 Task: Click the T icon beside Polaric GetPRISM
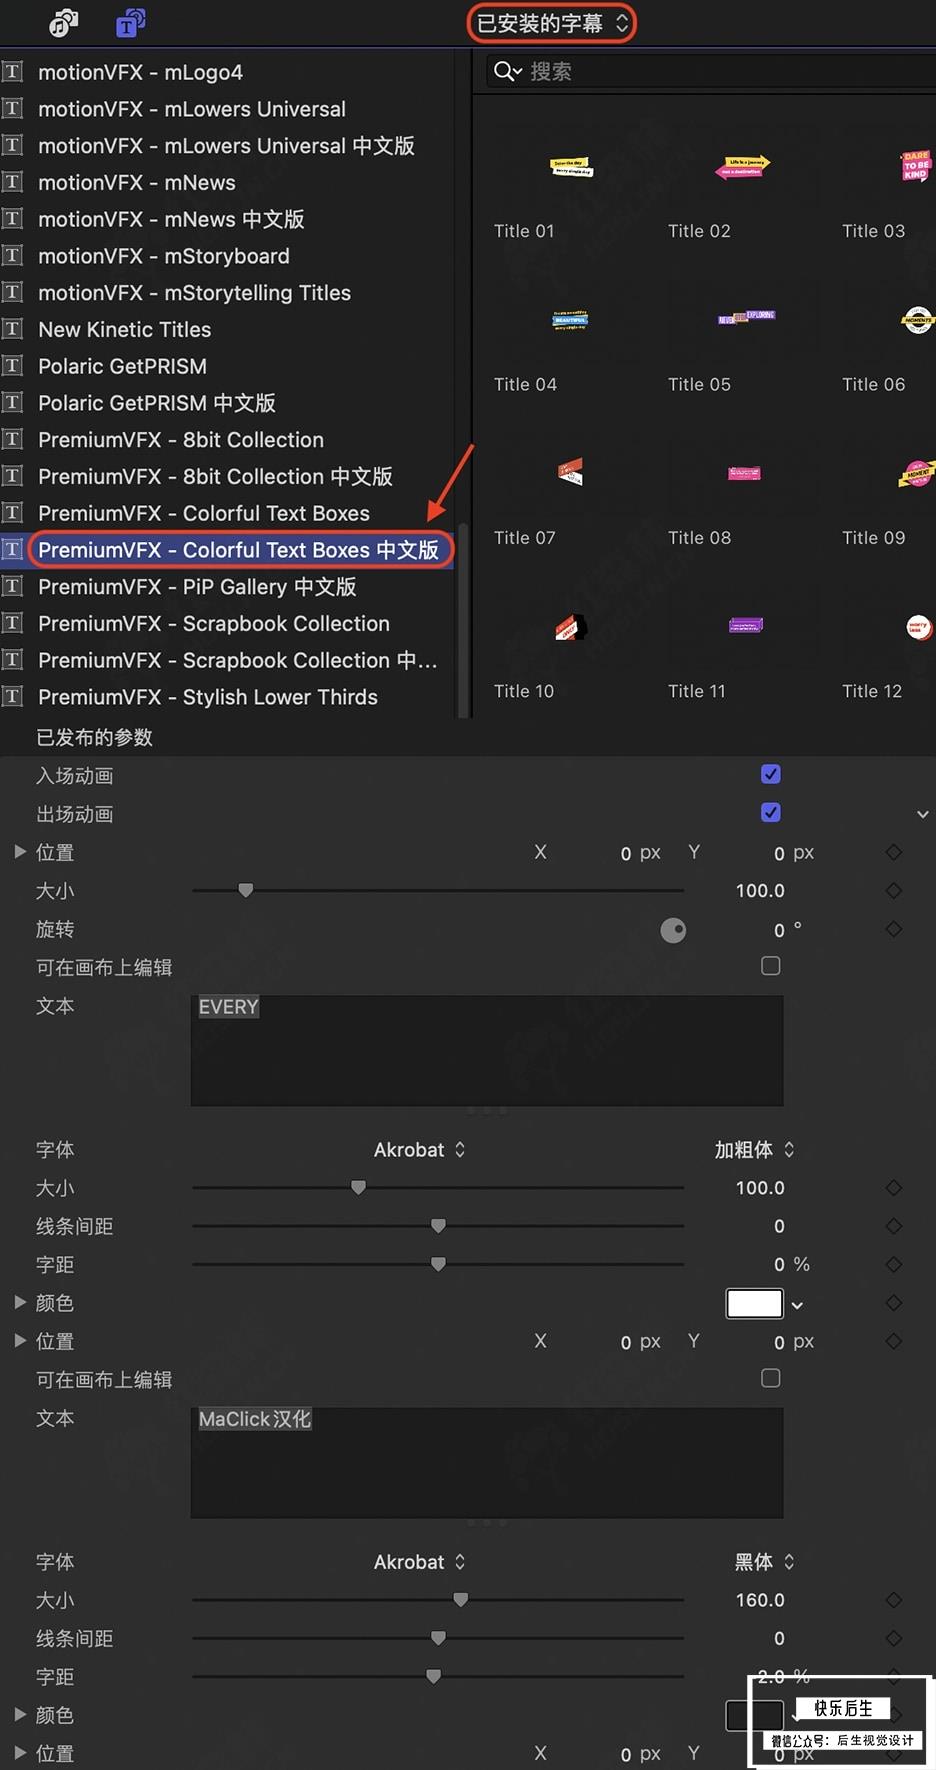[x=12, y=366]
